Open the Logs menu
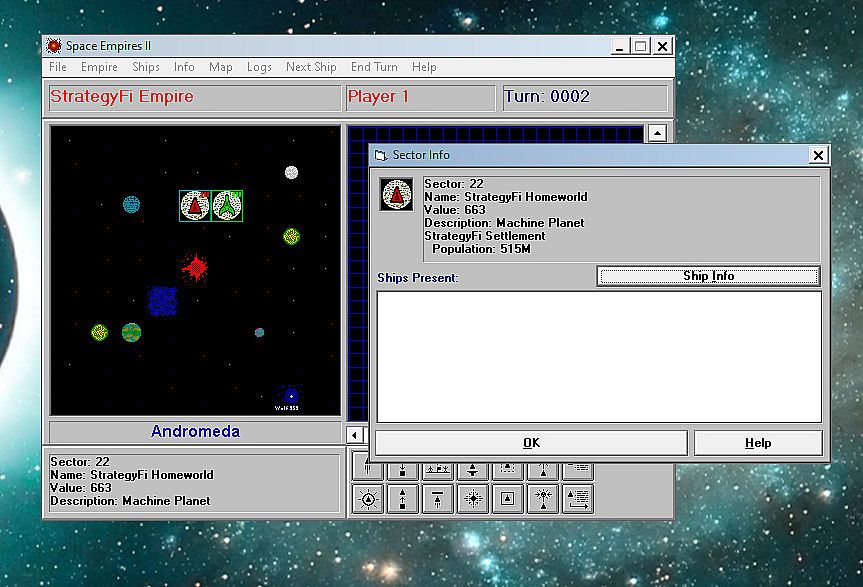The image size is (863, 587). 259,67
